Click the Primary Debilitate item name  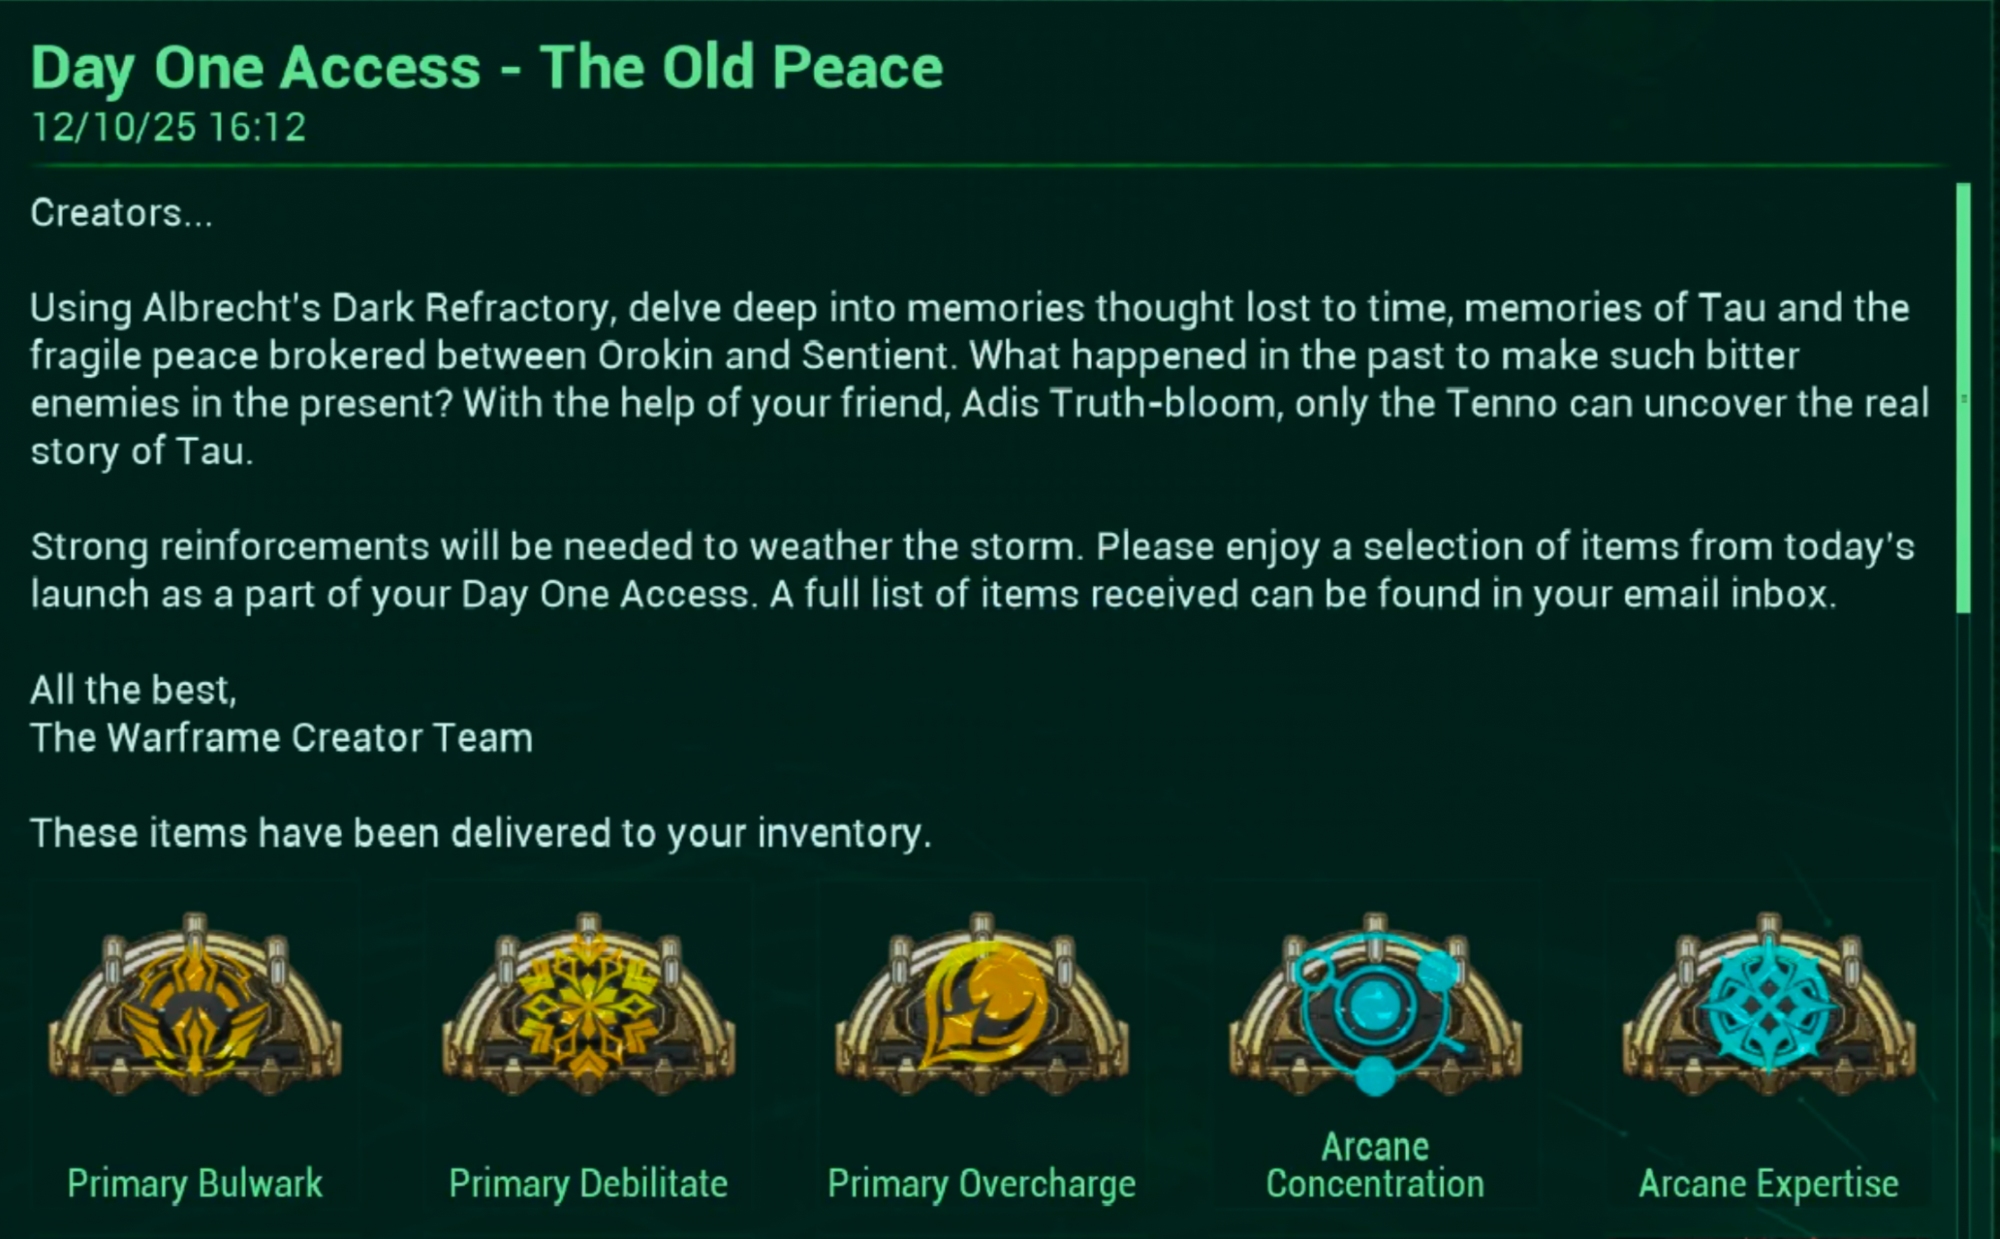(588, 1184)
